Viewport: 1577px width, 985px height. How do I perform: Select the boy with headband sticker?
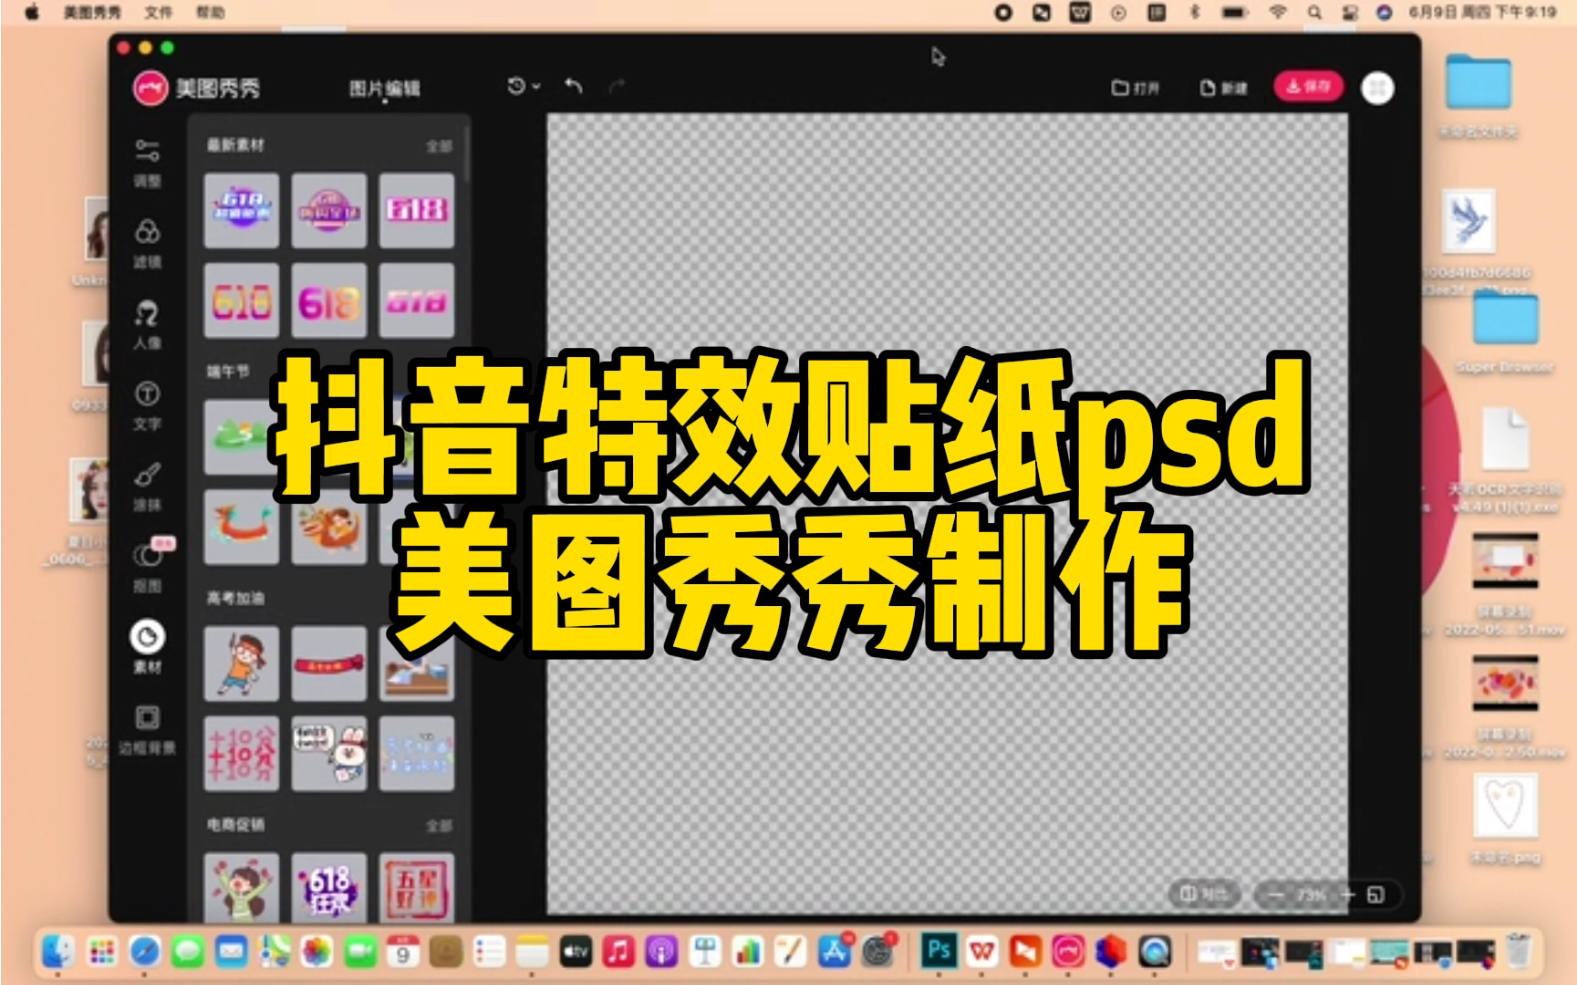tap(241, 663)
